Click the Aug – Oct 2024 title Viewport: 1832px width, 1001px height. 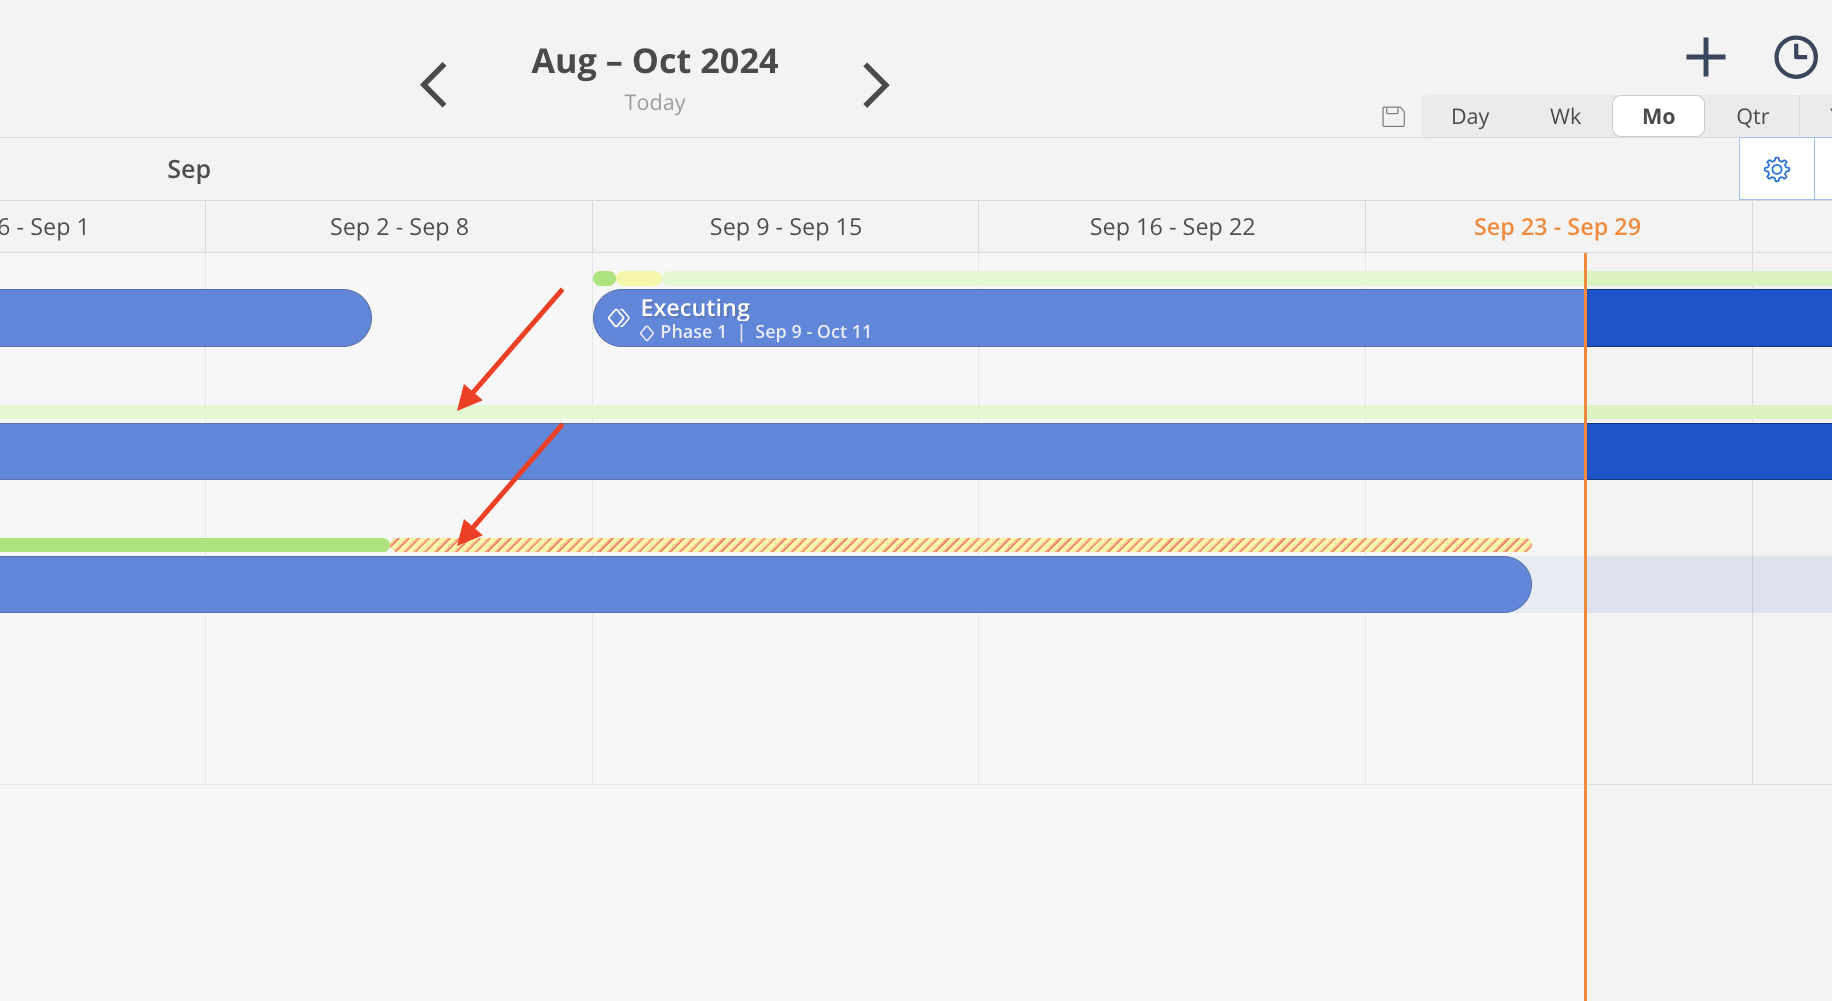[x=655, y=61]
